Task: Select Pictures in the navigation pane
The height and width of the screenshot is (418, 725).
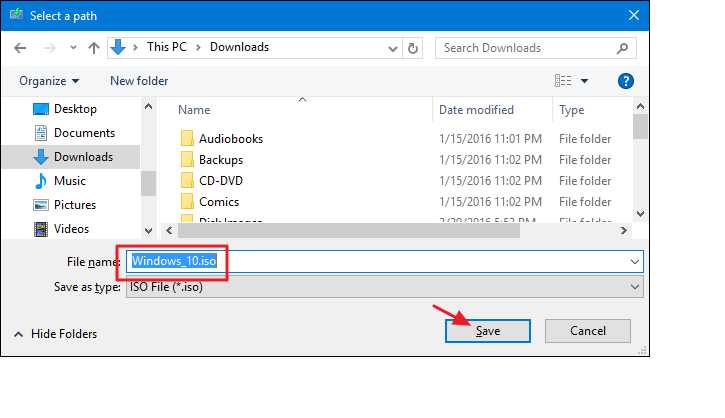Action: pyautogui.click(x=74, y=205)
